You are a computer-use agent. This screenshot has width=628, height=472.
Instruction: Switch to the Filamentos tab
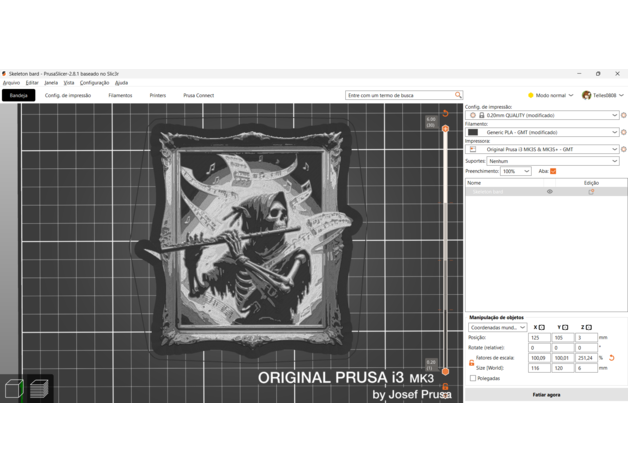click(120, 95)
